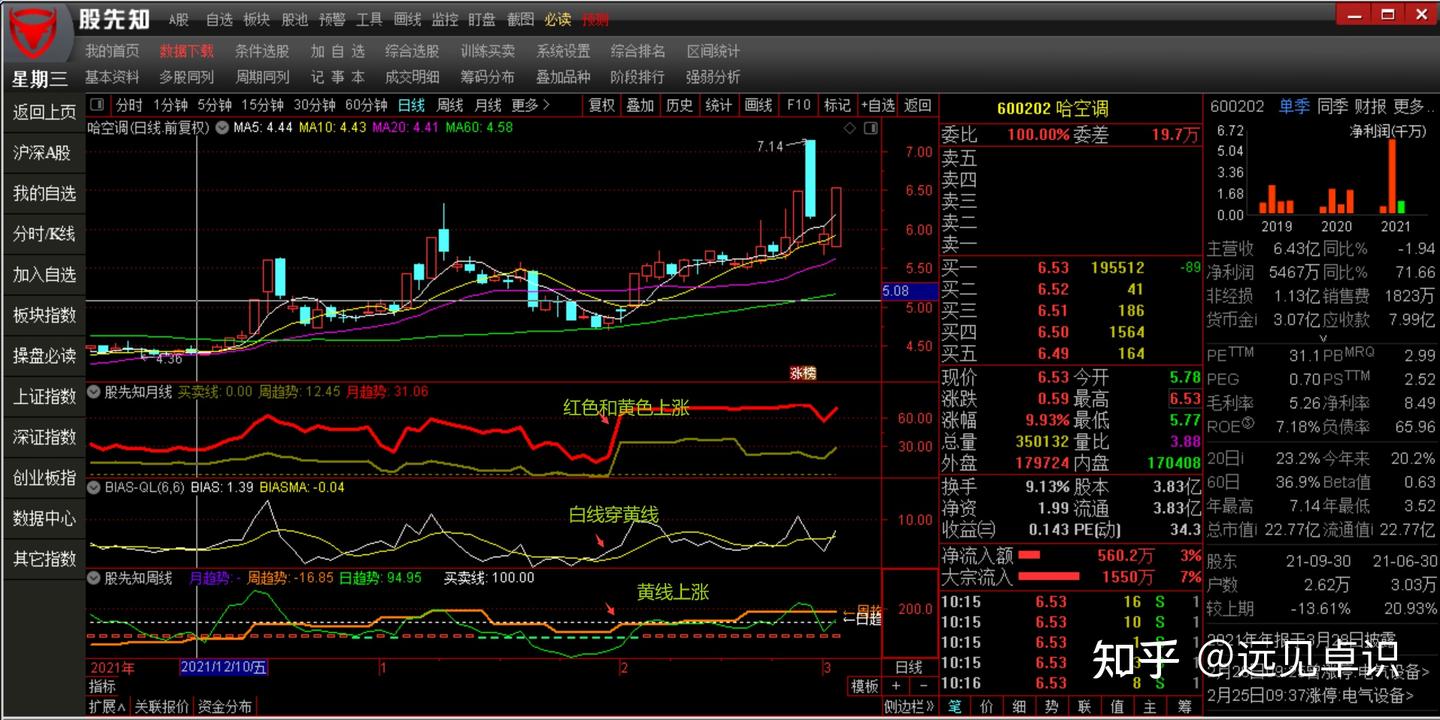Open 筹码分布 chip distribution
The width and height of the screenshot is (1440, 720).
(488, 77)
